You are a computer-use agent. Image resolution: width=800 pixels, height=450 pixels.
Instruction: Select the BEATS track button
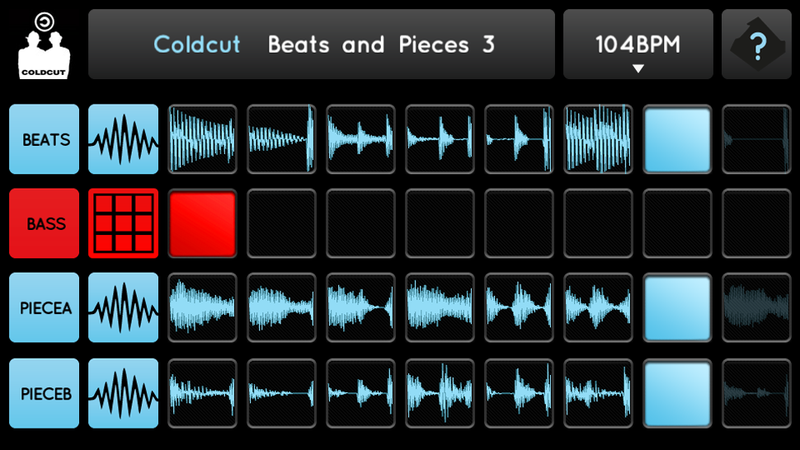tap(44, 139)
